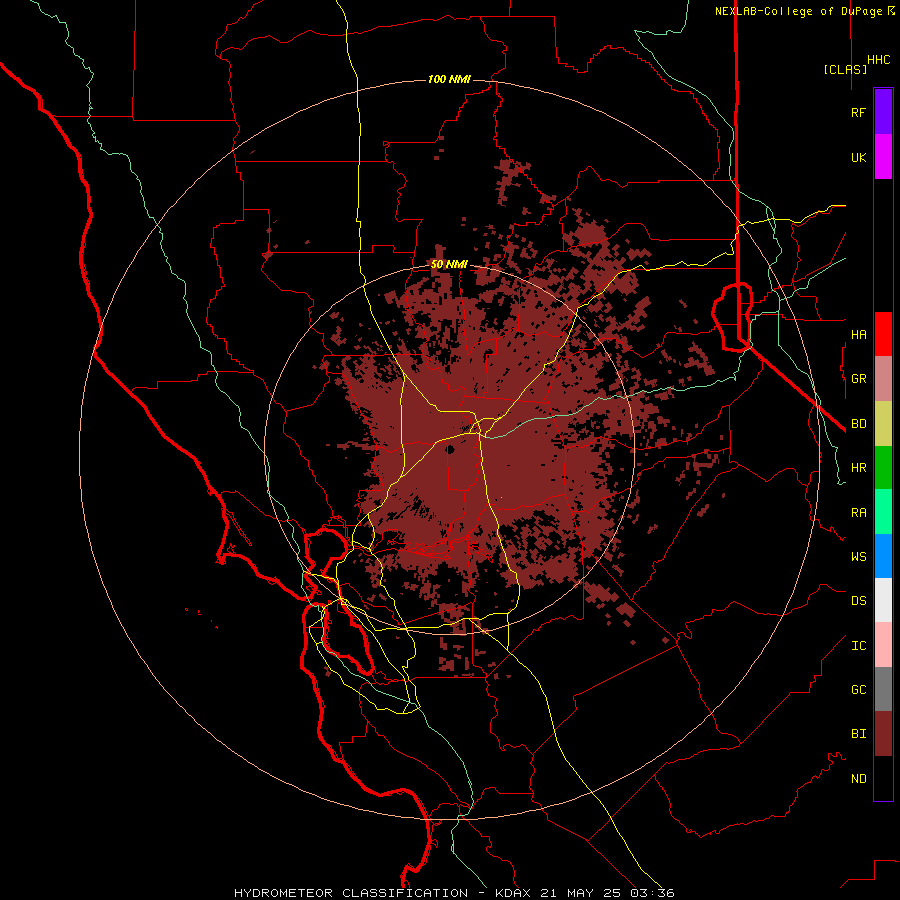900x900 pixels.
Task: Click the [CLAS] units label
Action: point(845,69)
